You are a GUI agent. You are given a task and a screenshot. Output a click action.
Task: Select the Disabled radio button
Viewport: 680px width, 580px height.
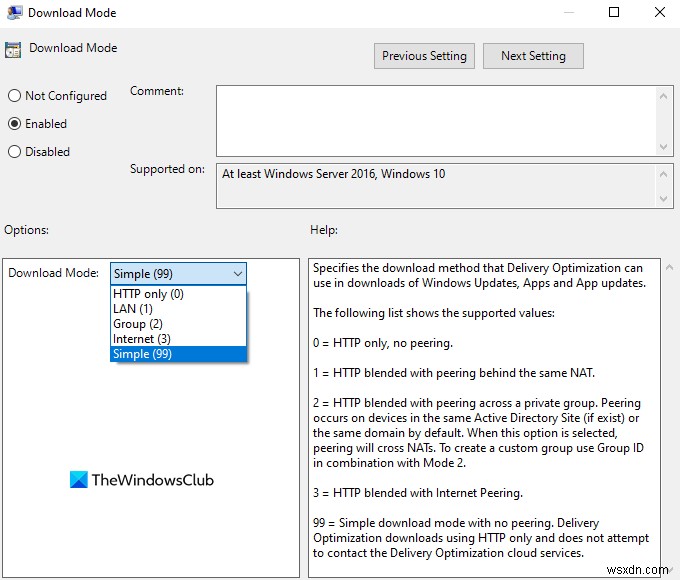click(x=14, y=151)
